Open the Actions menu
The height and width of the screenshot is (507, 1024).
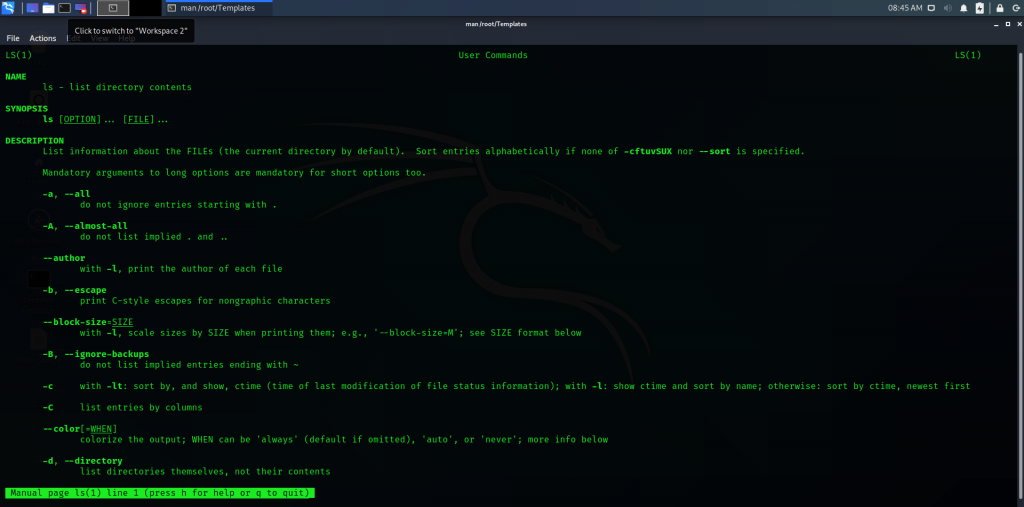[43, 38]
